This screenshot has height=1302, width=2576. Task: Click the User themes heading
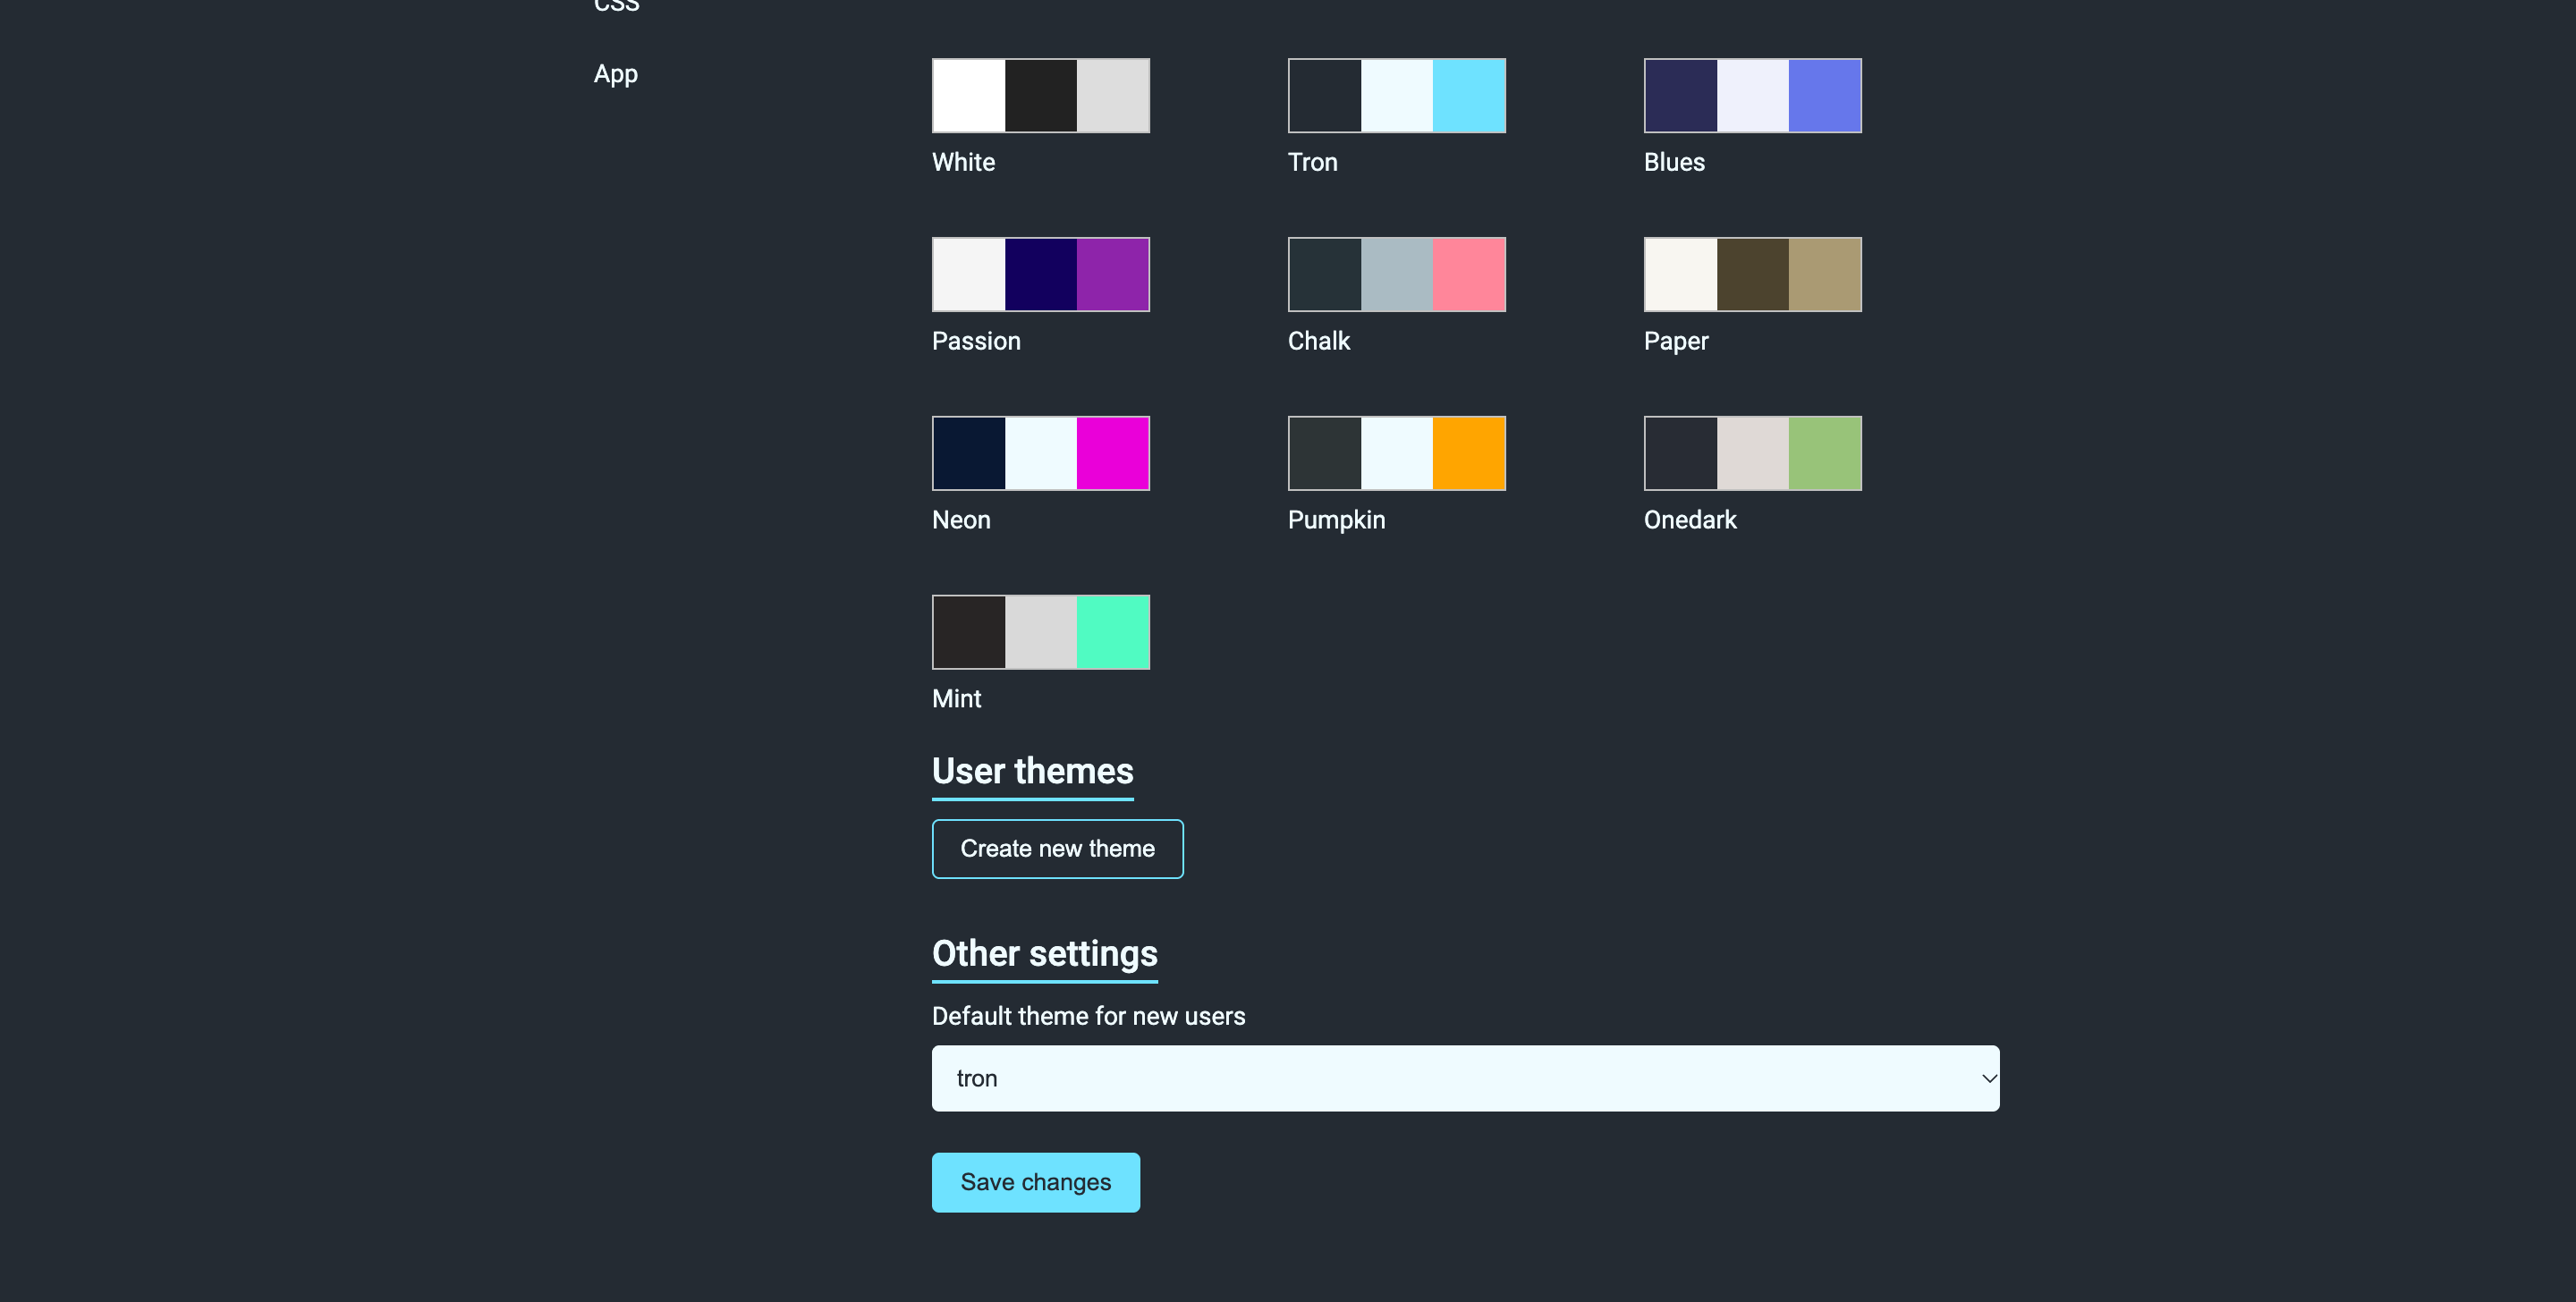(1033, 771)
